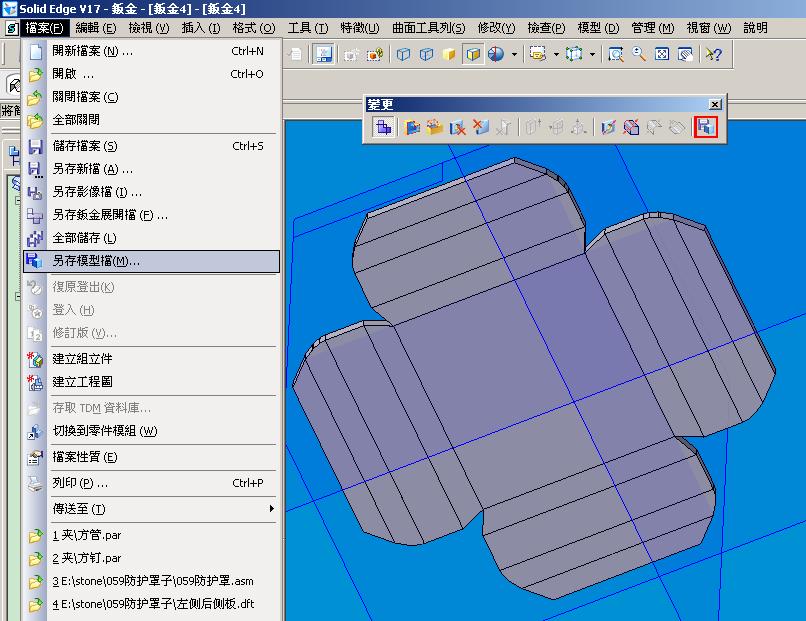Open recent file 左侧后侧板.dft
Image resolution: width=806 pixels, height=621 pixels.
tap(152, 604)
